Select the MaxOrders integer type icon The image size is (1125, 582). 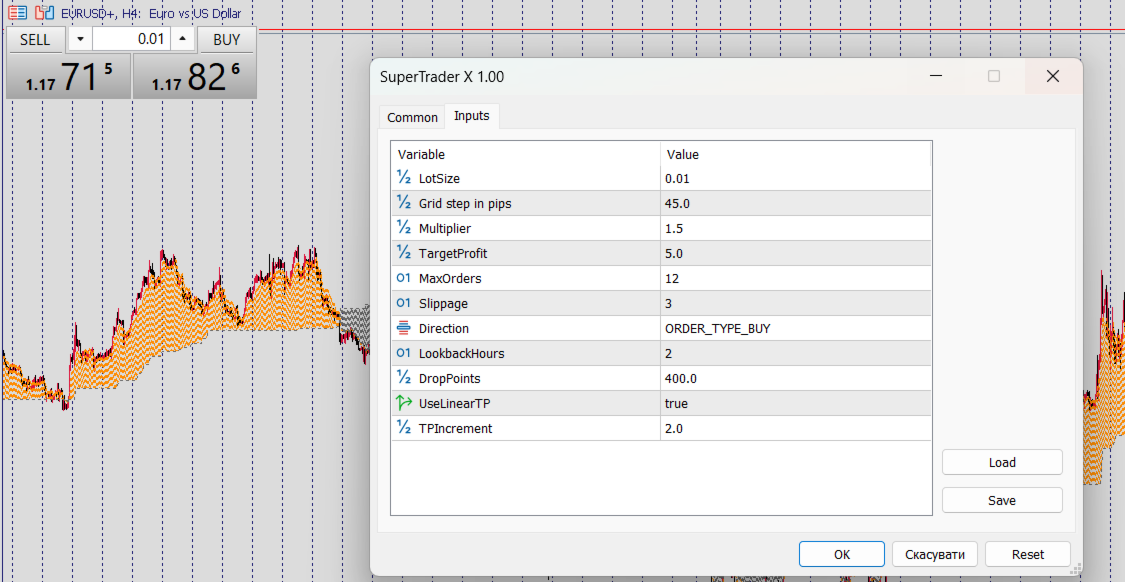click(403, 278)
